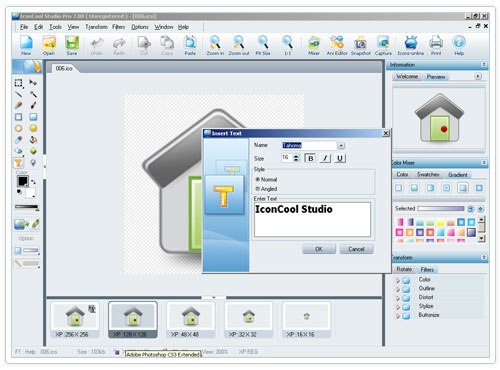
Task: Click the Save toolbar icon
Action: pyautogui.click(x=72, y=45)
